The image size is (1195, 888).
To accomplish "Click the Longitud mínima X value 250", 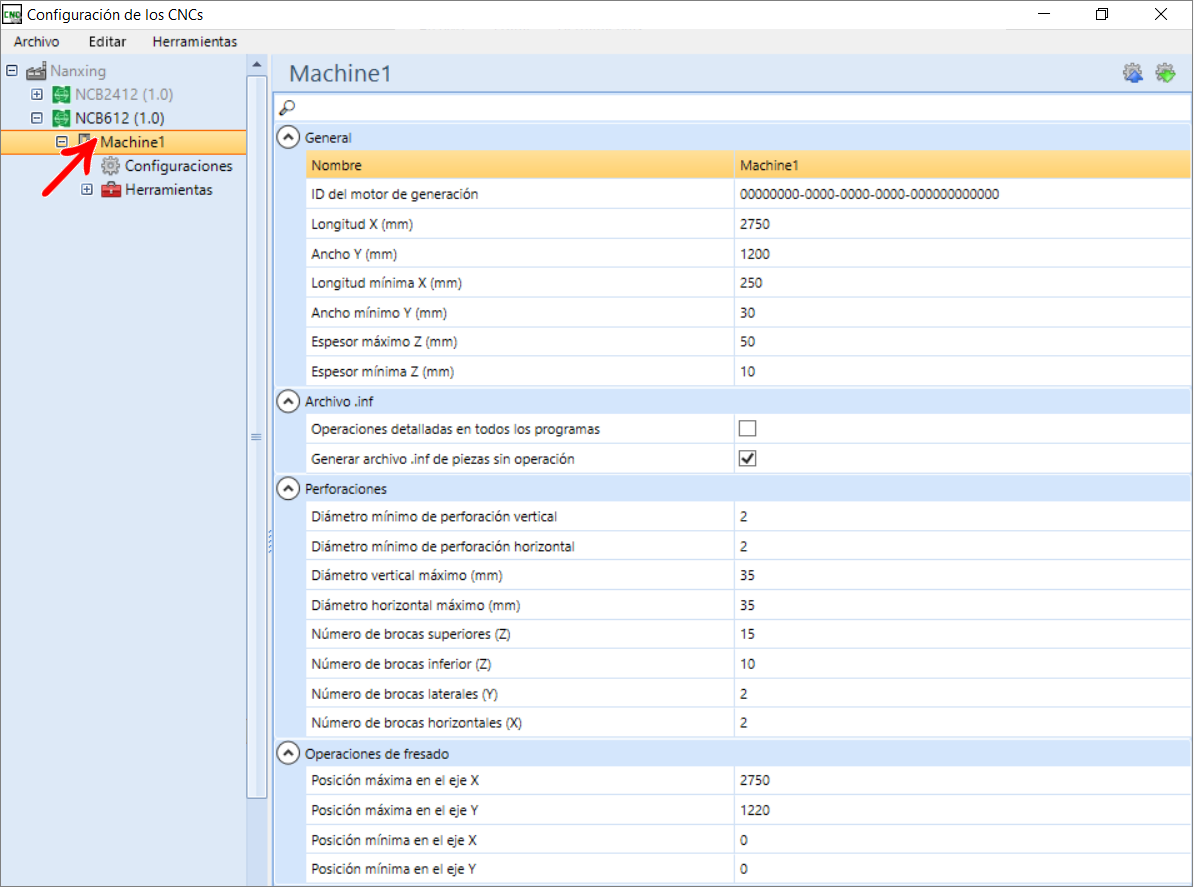I will 962,283.
